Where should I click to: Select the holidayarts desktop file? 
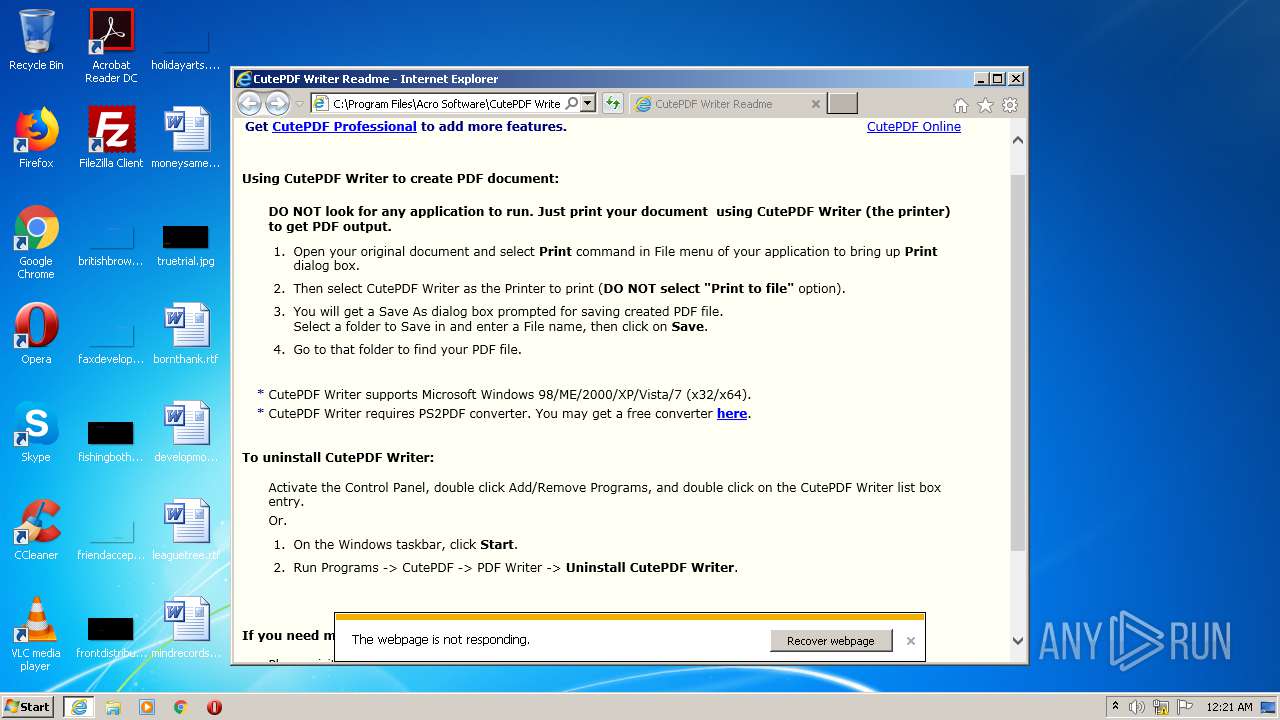pyautogui.click(x=185, y=45)
